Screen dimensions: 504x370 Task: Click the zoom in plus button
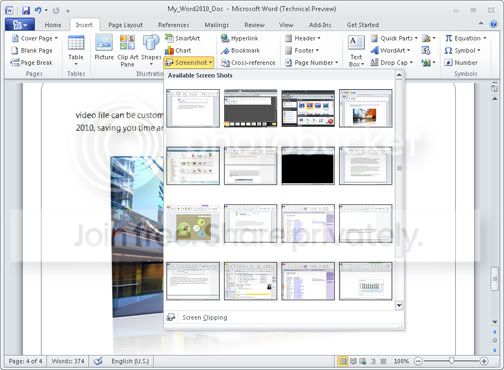(x=484, y=361)
